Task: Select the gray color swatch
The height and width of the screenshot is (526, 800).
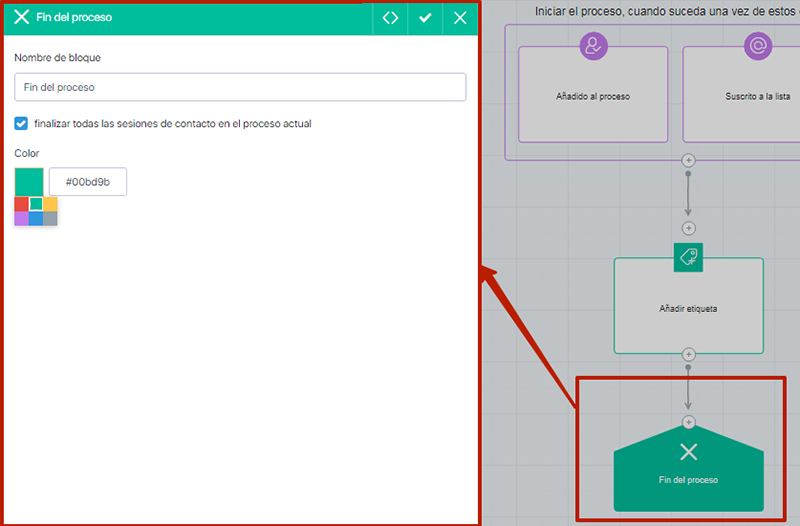Action: 50,218
